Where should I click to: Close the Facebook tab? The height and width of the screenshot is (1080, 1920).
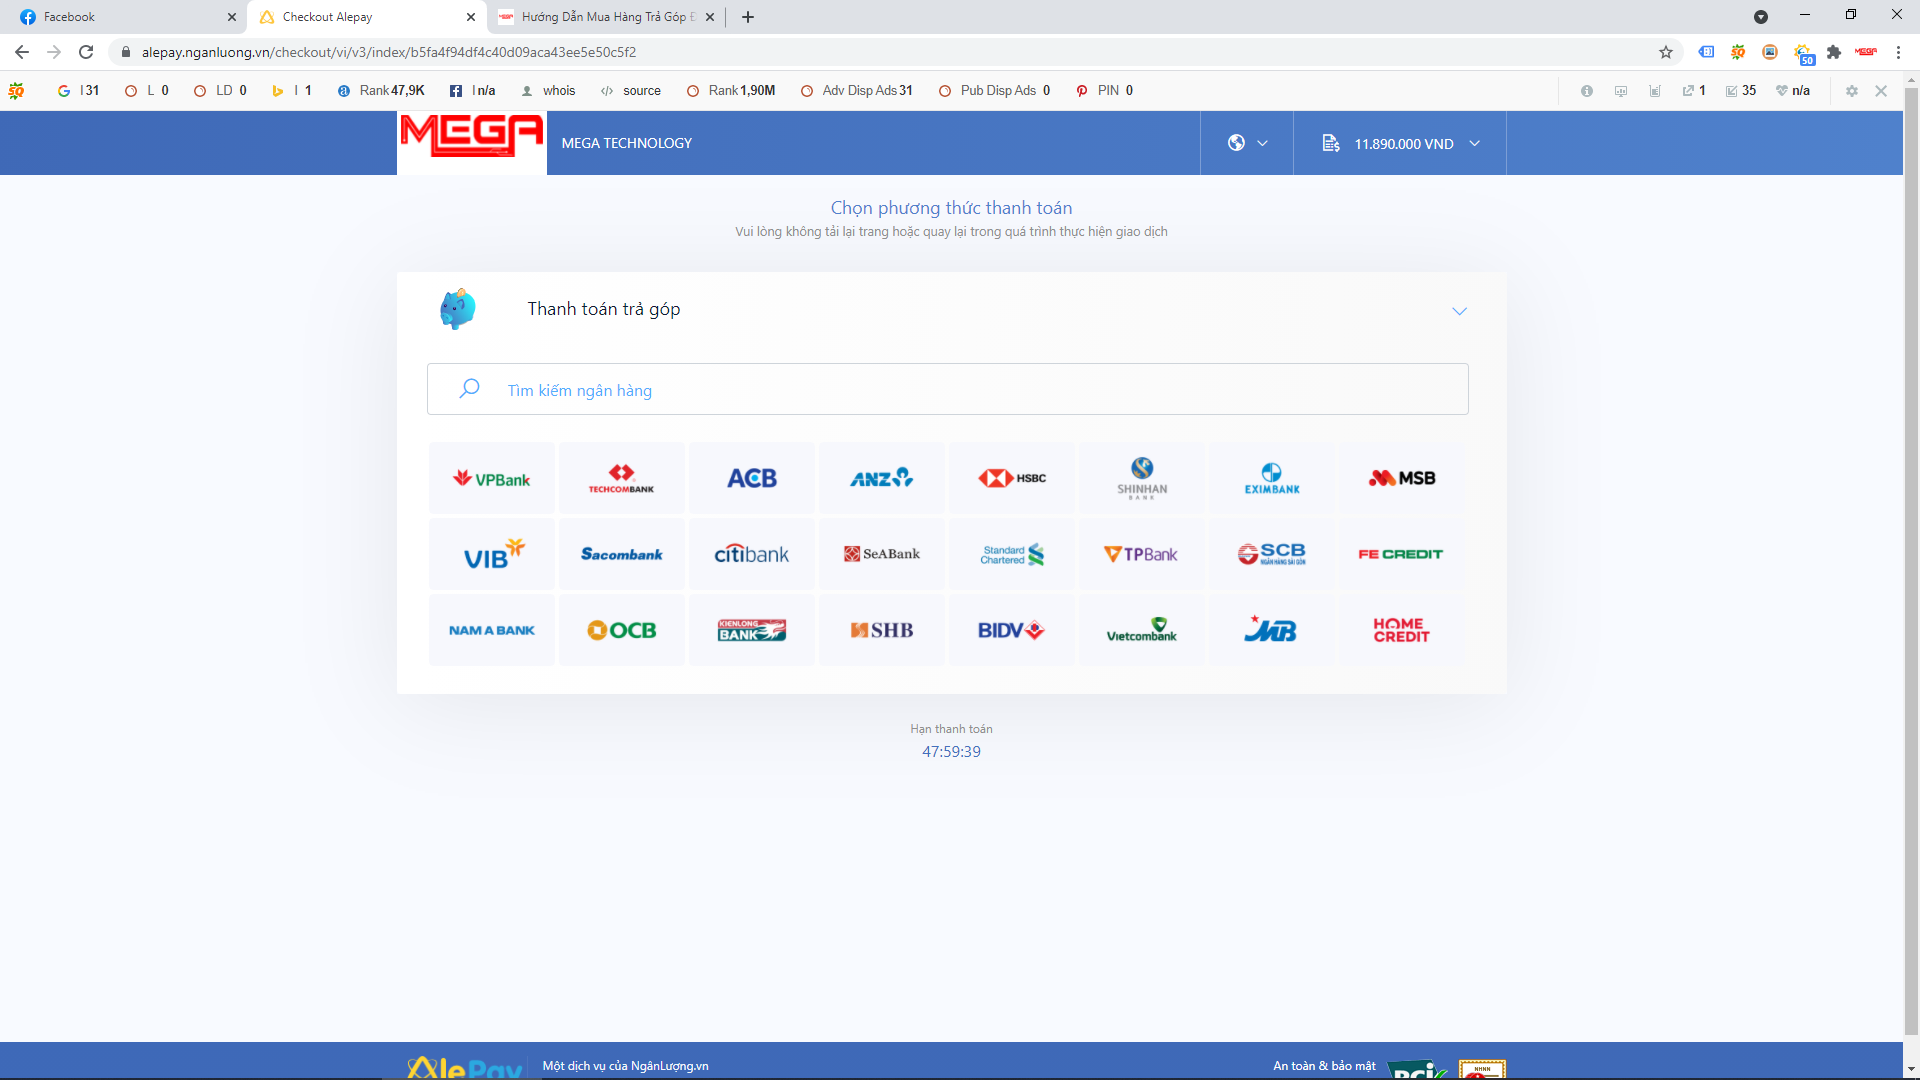coord(232,17)
